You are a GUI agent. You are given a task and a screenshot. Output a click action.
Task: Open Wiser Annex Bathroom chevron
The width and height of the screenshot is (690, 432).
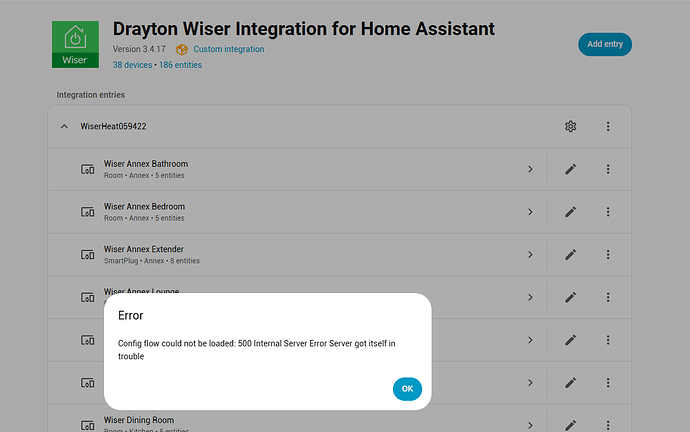(530, 169)
